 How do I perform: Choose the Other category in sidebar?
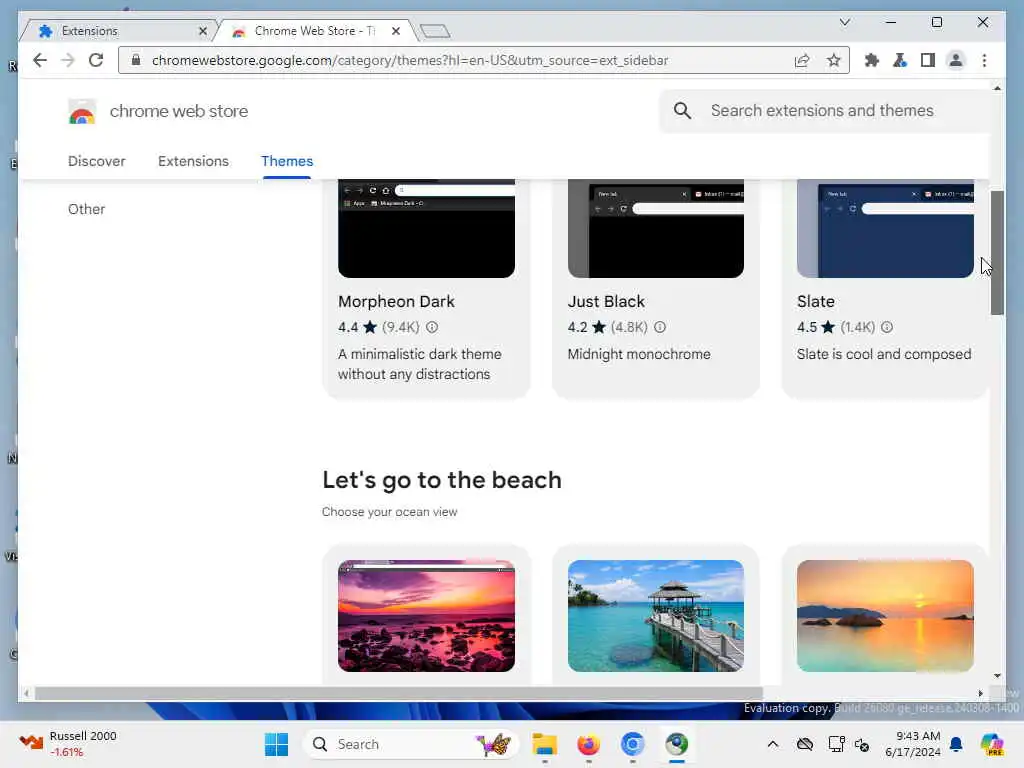86,209
